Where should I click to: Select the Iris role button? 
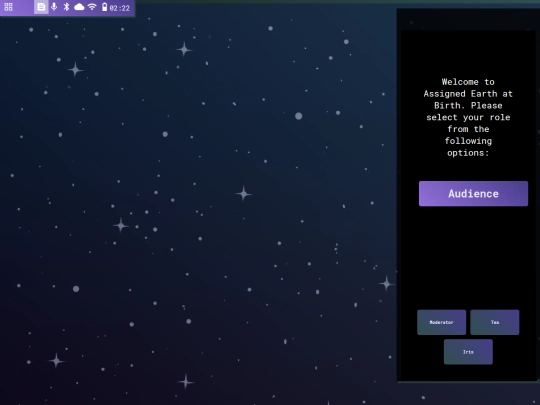(468, 352)
